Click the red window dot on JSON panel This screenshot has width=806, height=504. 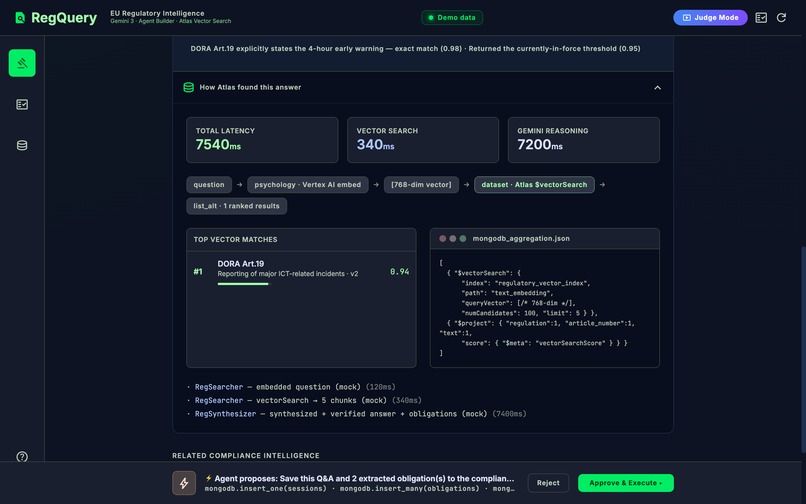coord(443,239)
